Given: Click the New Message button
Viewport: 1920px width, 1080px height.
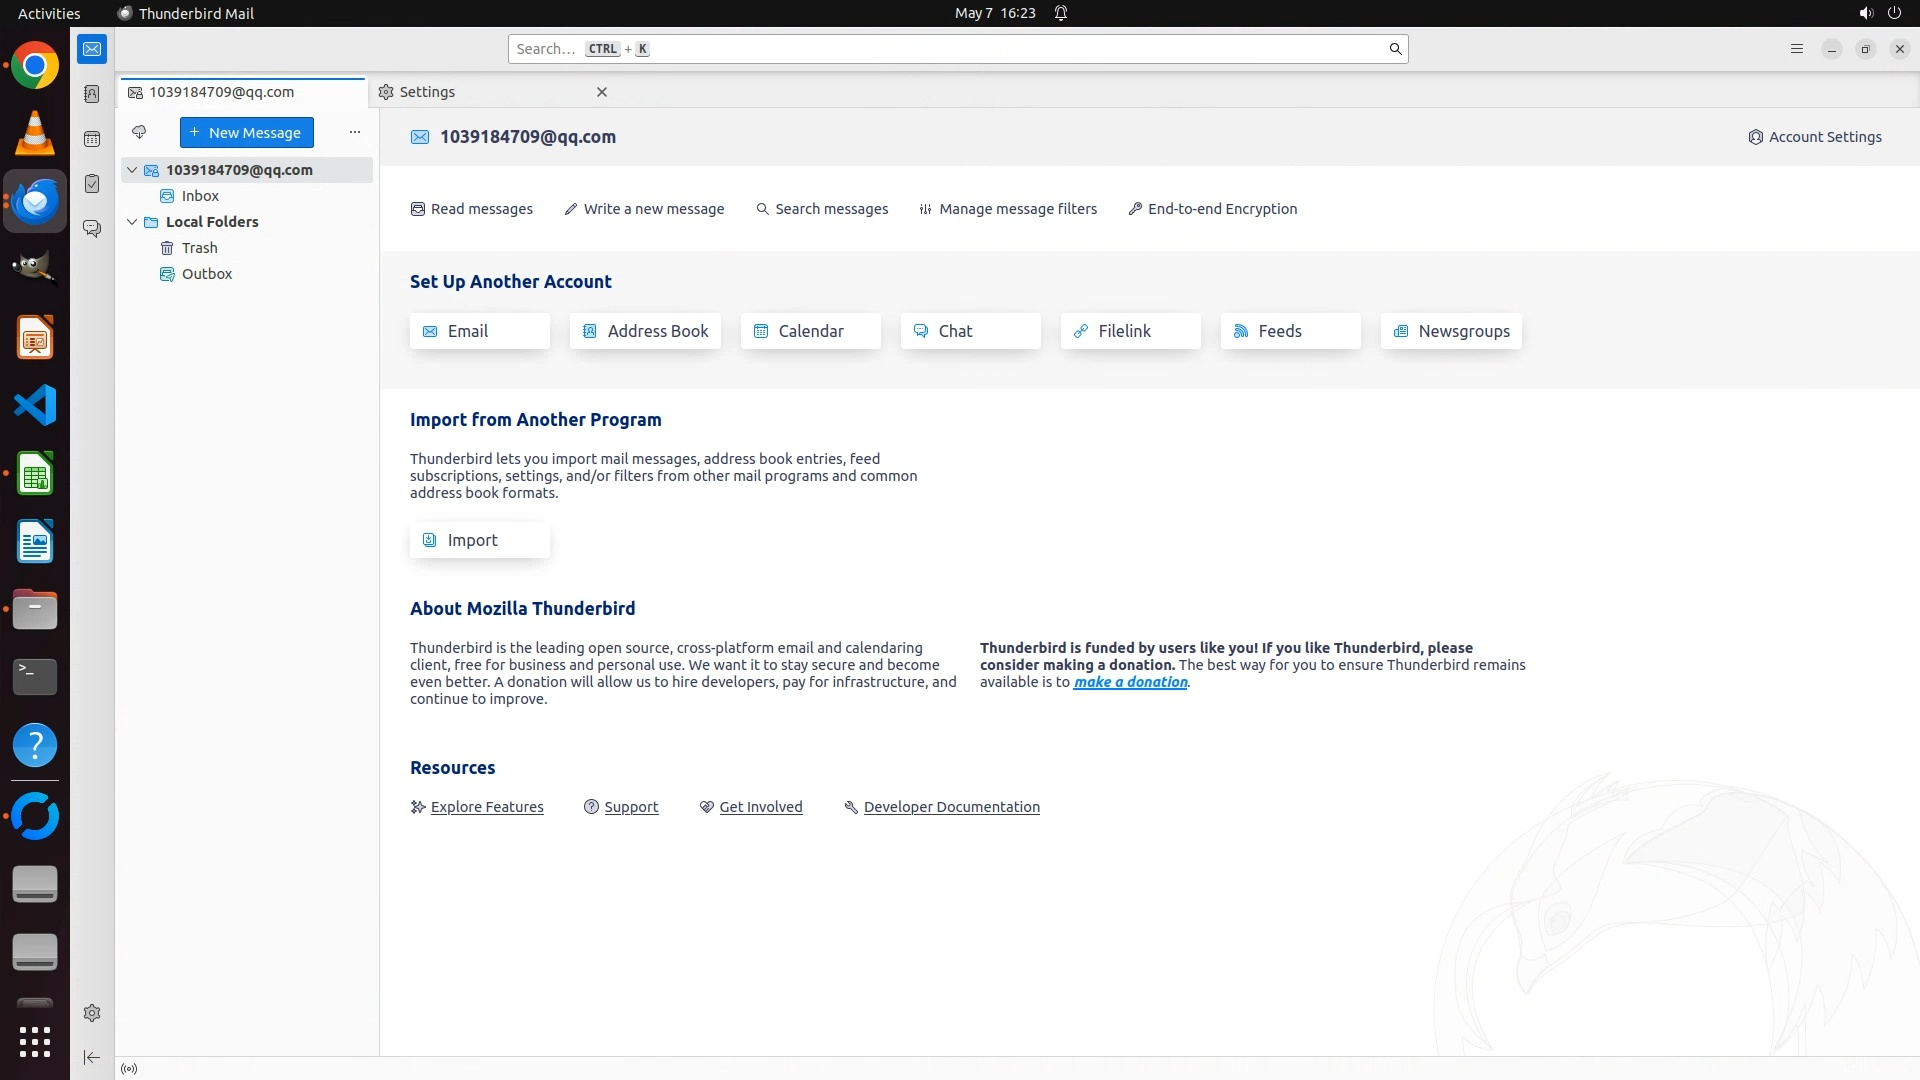Looking at the screenshot, I should tap(247, 132).
